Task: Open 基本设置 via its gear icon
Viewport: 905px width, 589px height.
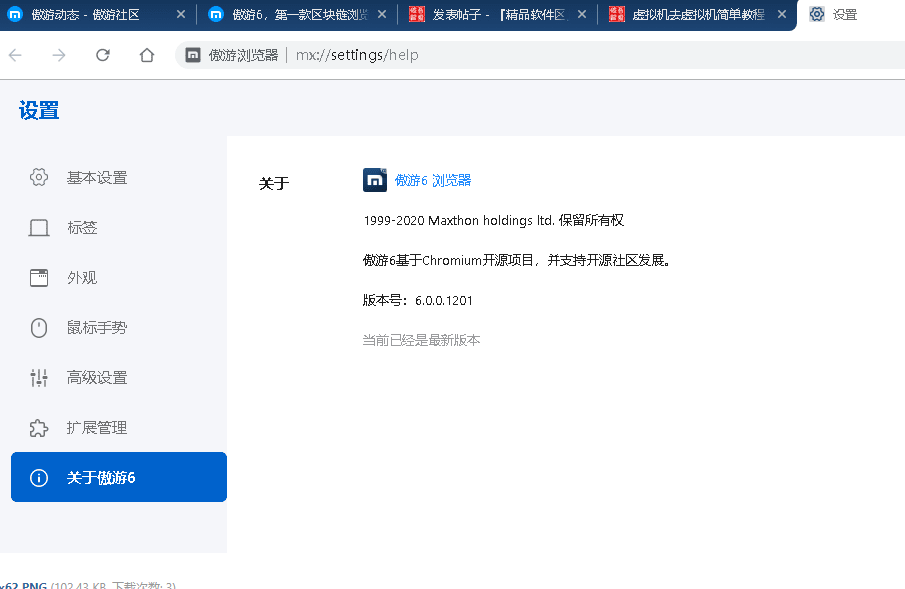Action: point(38,177)
